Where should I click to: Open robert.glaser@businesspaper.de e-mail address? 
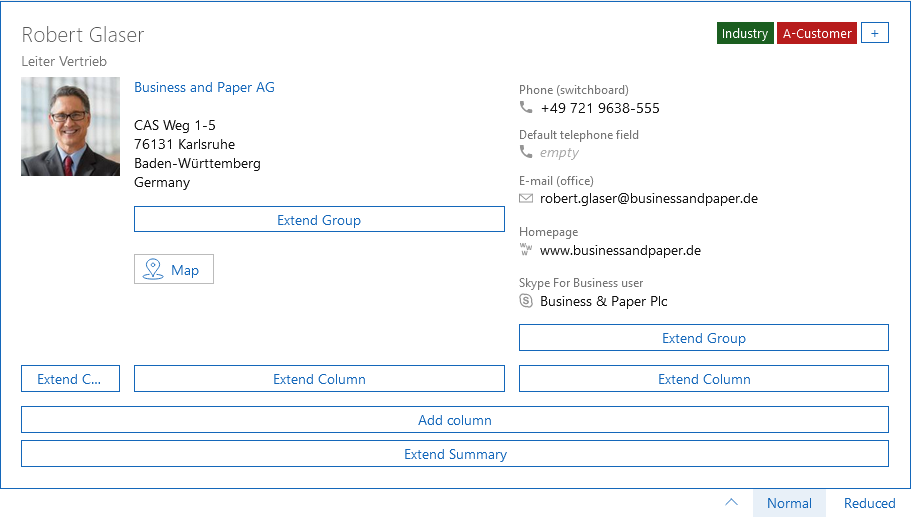pos(648,199)
